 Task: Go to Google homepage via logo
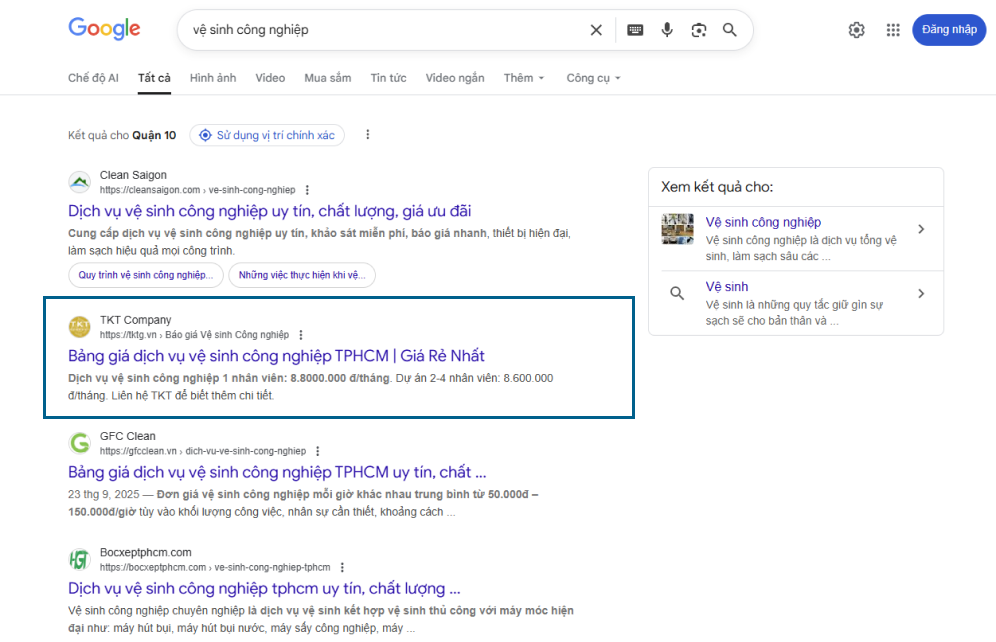(x=104, y=29)
